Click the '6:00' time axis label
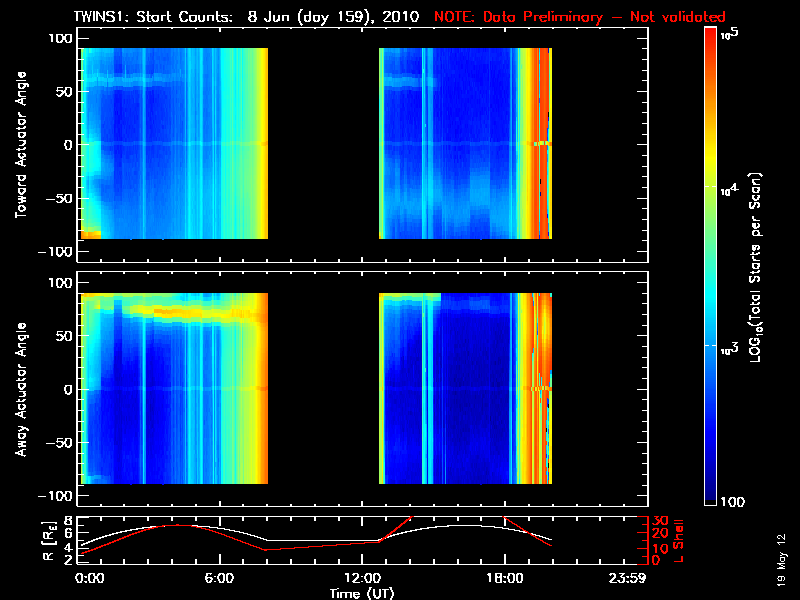800x600 pixels. coord(219,579)
